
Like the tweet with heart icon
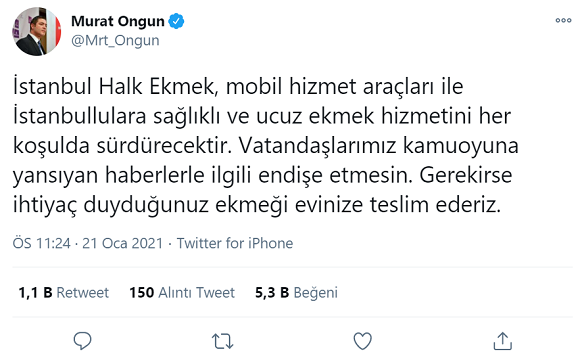362,341
